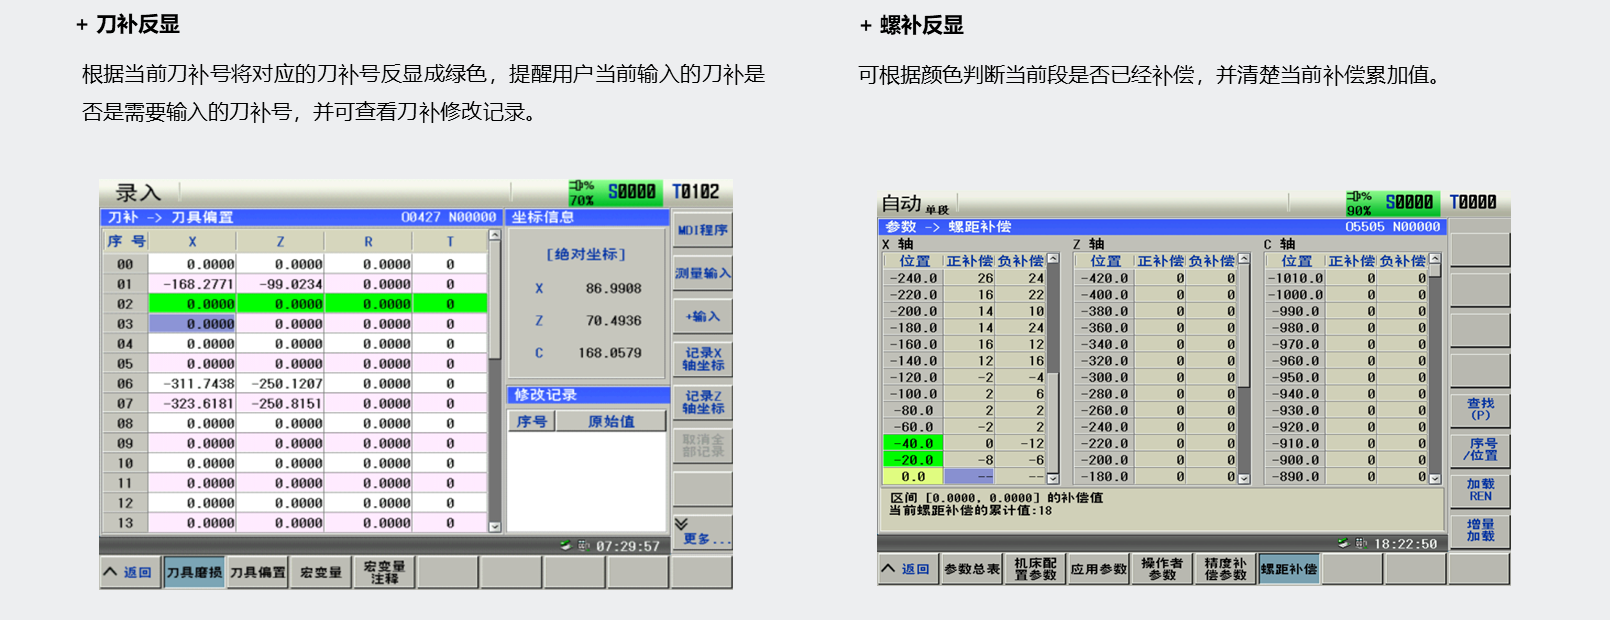Switch to the 刀具磨损 tab
The image size is (1610, 620).
pos(194,572)
